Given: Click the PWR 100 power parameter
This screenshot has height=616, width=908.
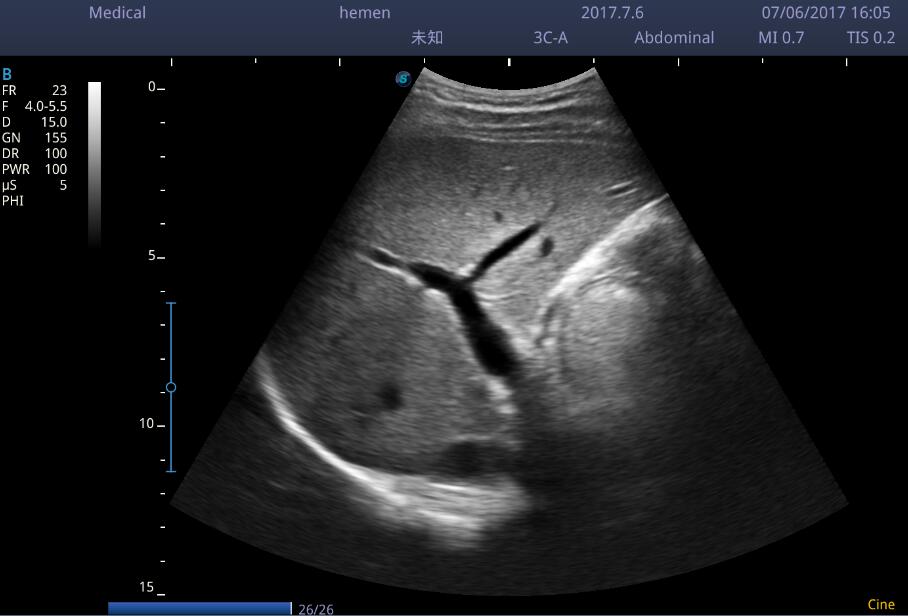Looking at the screenshot, I should coord(34,170).
